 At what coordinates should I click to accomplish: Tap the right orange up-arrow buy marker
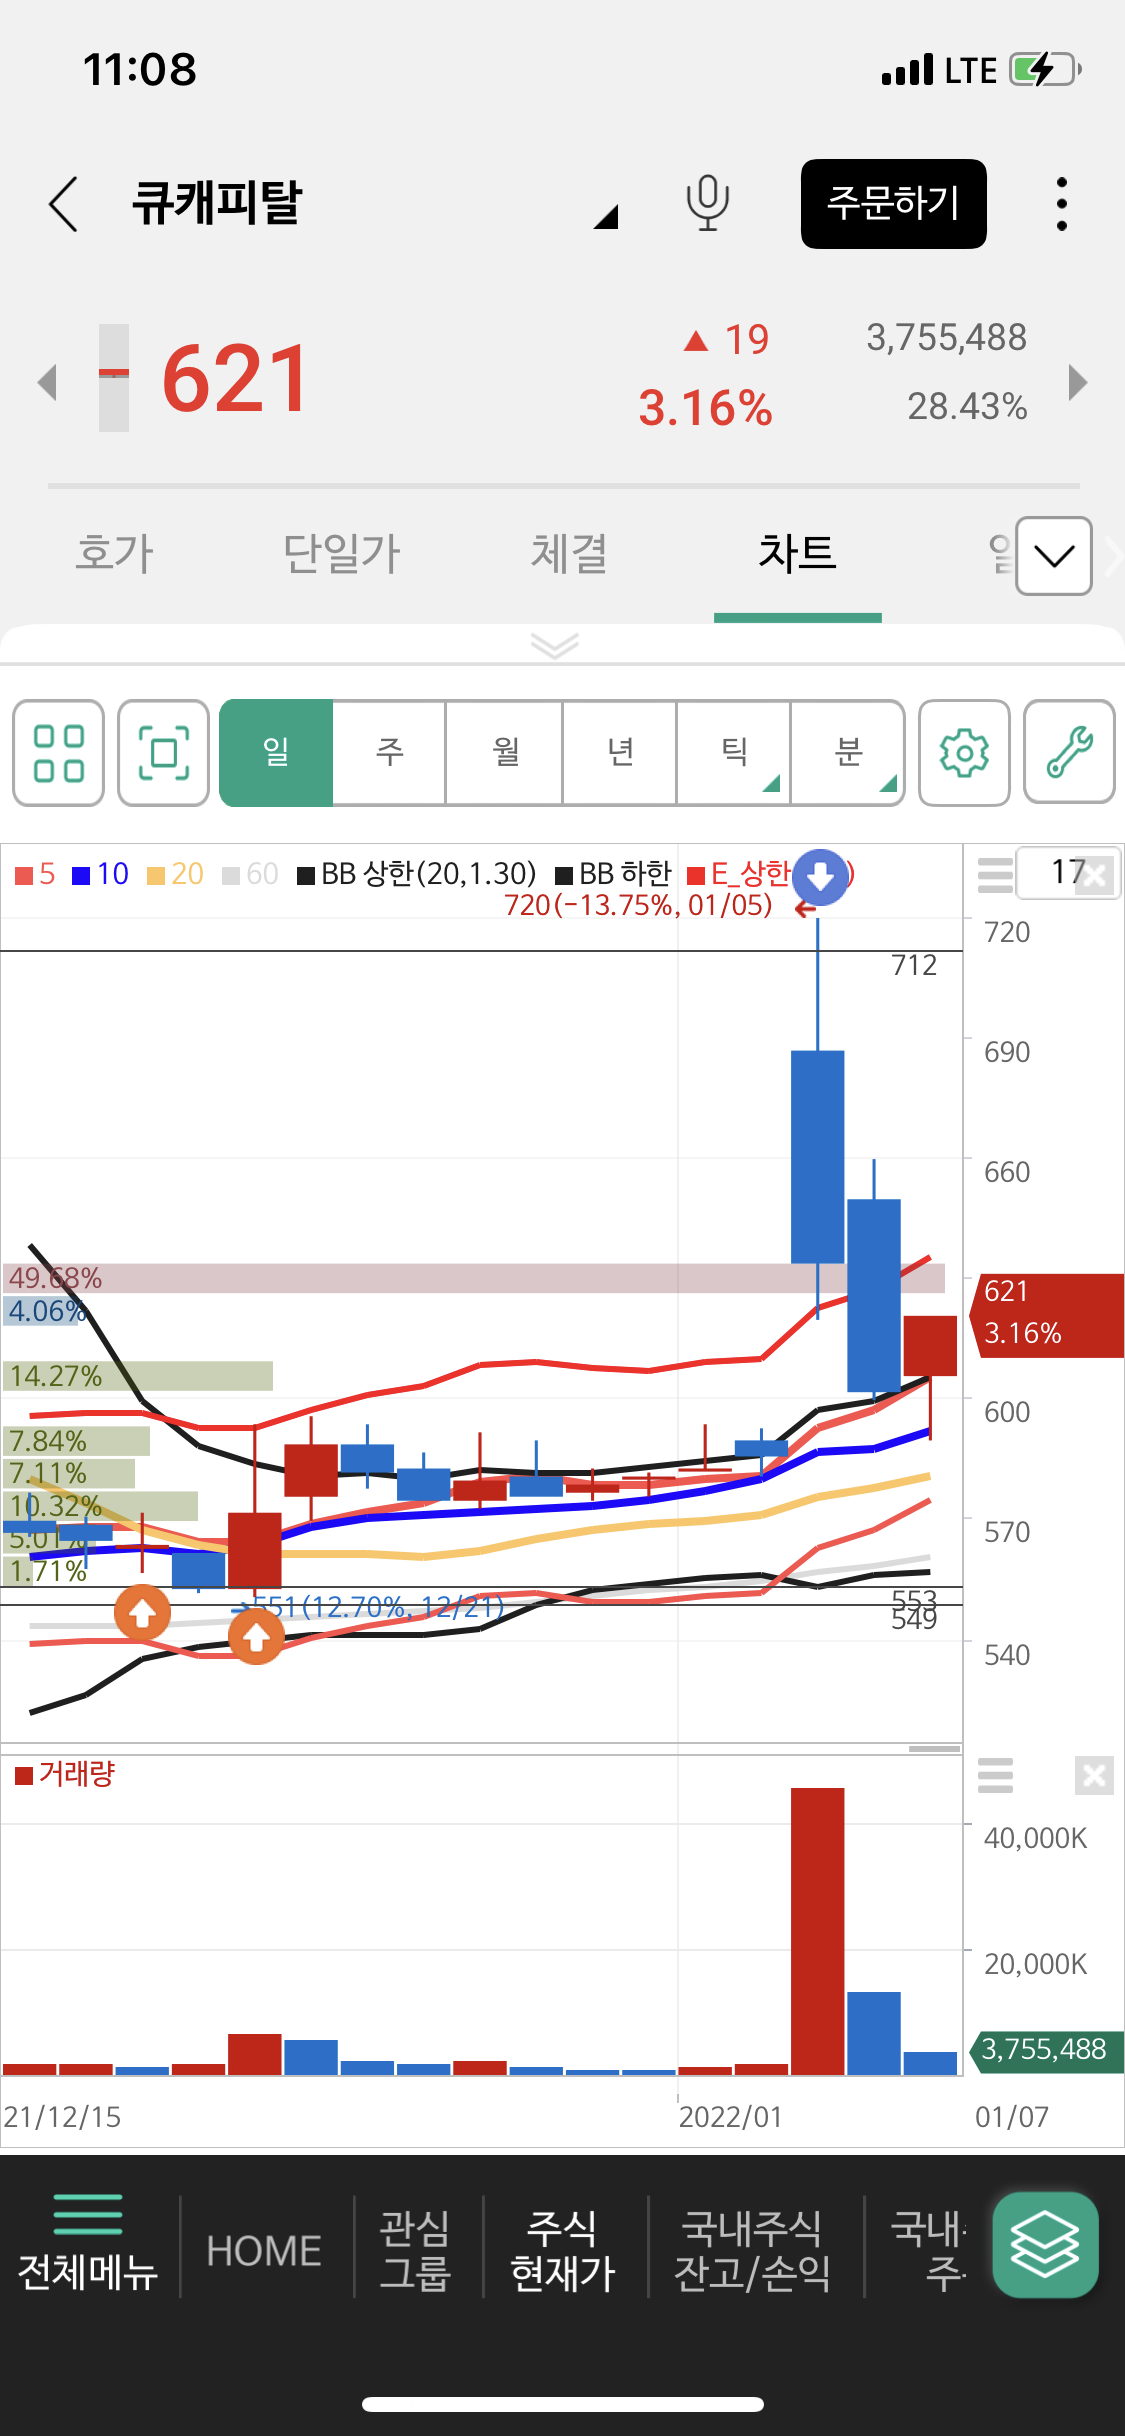[256, 1637]
